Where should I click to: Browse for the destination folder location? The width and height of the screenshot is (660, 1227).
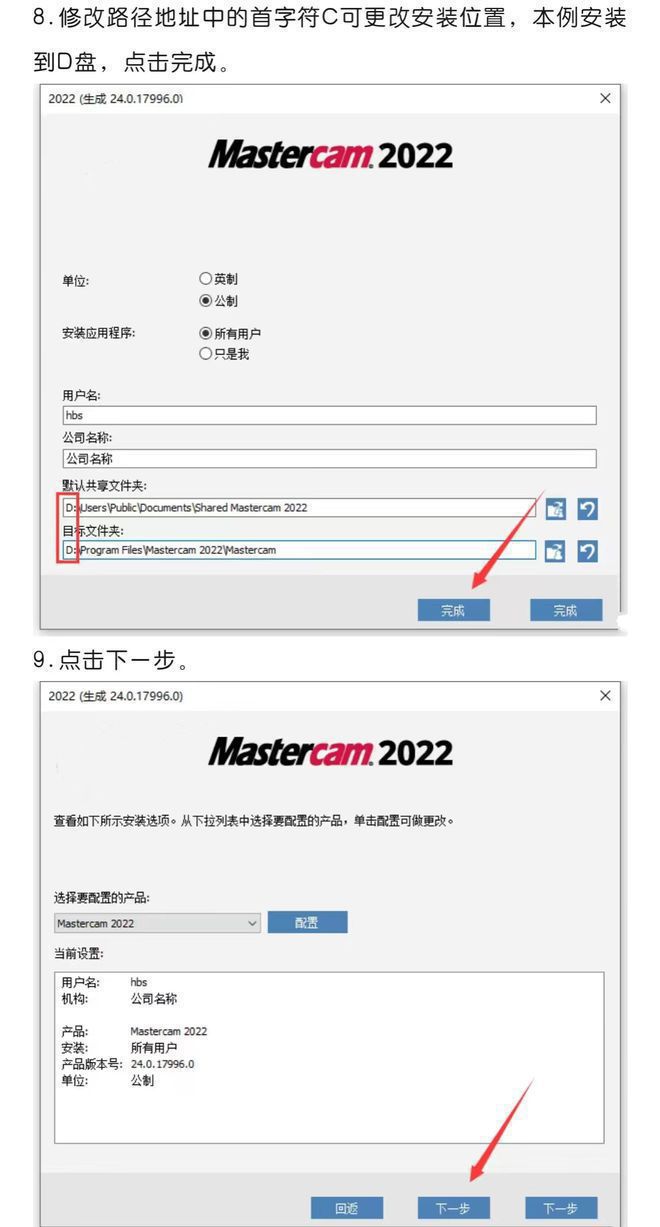point(554,551)
